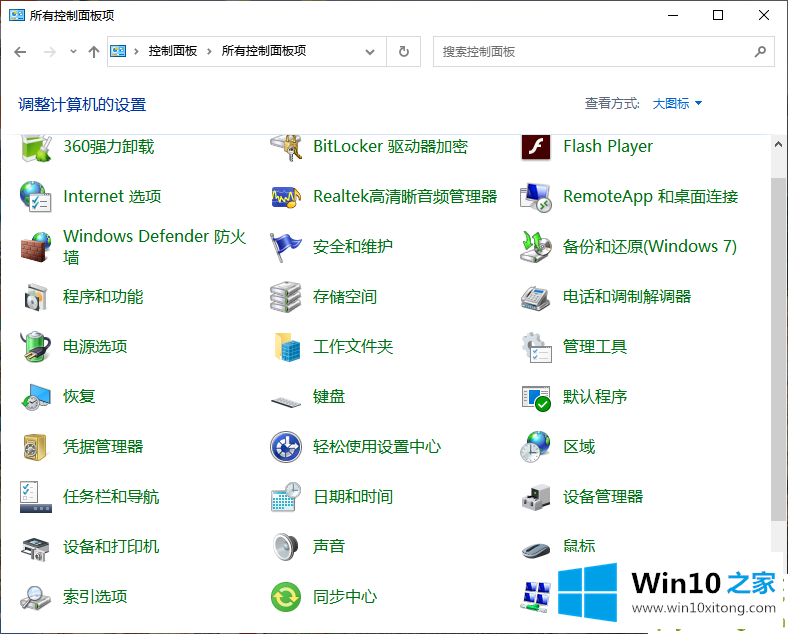This screenshot has width=788, height=634.
Task: Click the 电话和调制解调器 phone icon
Action: (x=536, y=297)
